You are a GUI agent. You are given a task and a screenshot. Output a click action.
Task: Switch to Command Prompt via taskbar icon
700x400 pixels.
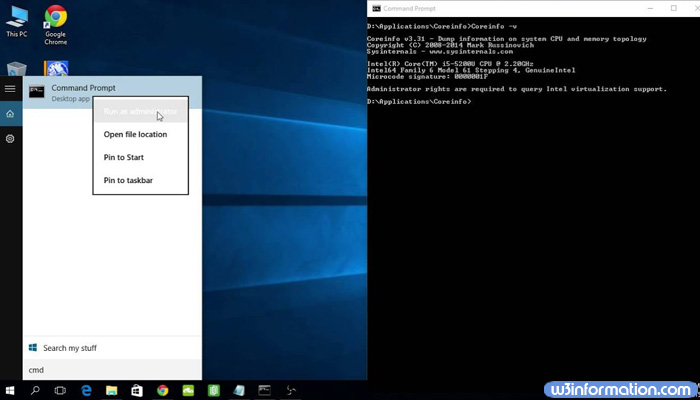coord(264,391)
